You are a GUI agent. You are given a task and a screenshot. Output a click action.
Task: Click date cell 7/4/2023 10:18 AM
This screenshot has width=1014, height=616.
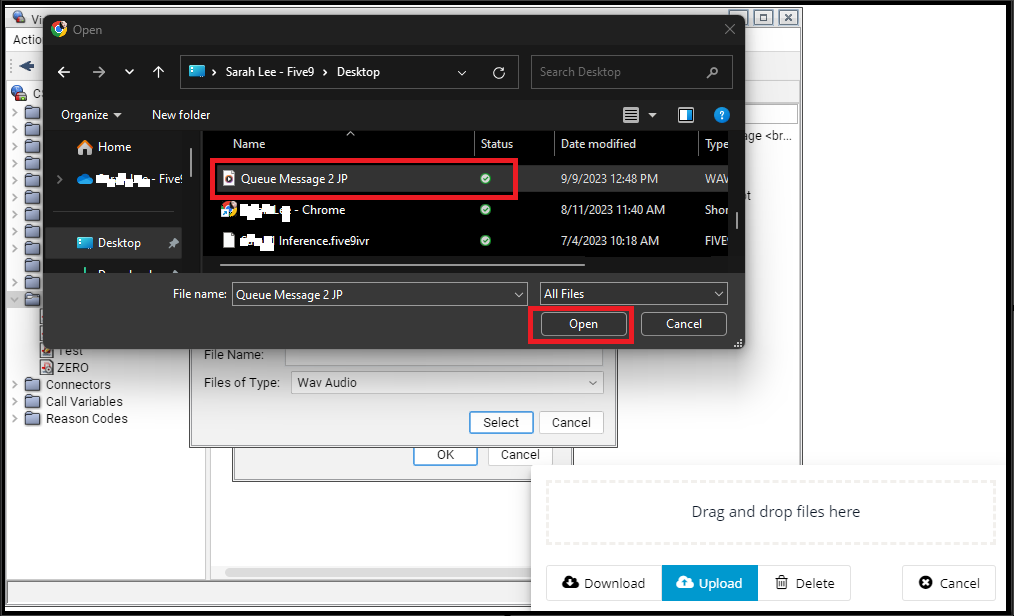pos(610,241)
